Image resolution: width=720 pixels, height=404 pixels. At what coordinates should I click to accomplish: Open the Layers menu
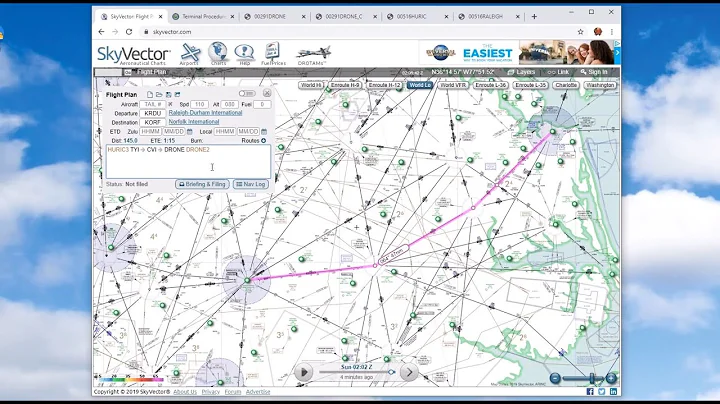[521, 72]
